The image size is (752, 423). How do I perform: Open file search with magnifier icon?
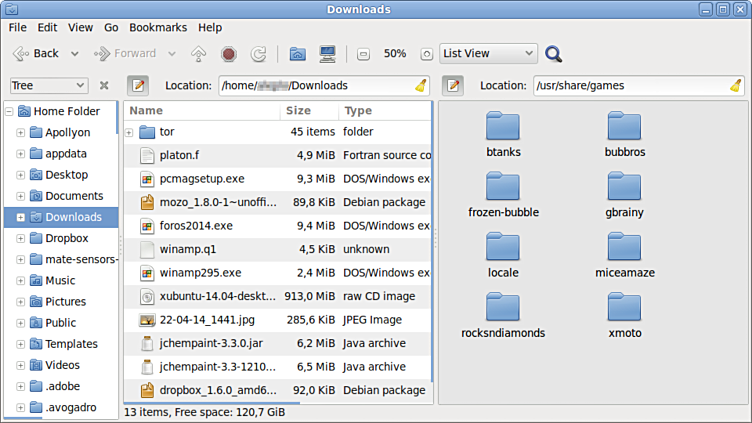553,54
